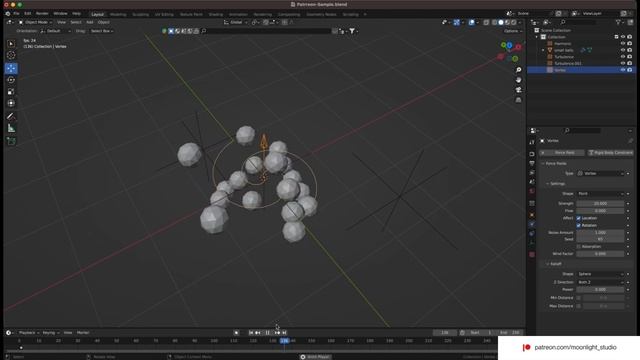Open the Physics properties tab
Image resolution: width=640 pixels, height=360 pixels.
(532, 224)
